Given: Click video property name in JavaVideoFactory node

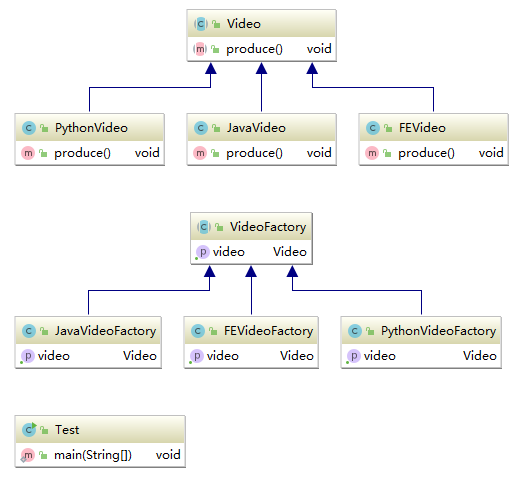Looking at the screenshot, I should (54, 356).
